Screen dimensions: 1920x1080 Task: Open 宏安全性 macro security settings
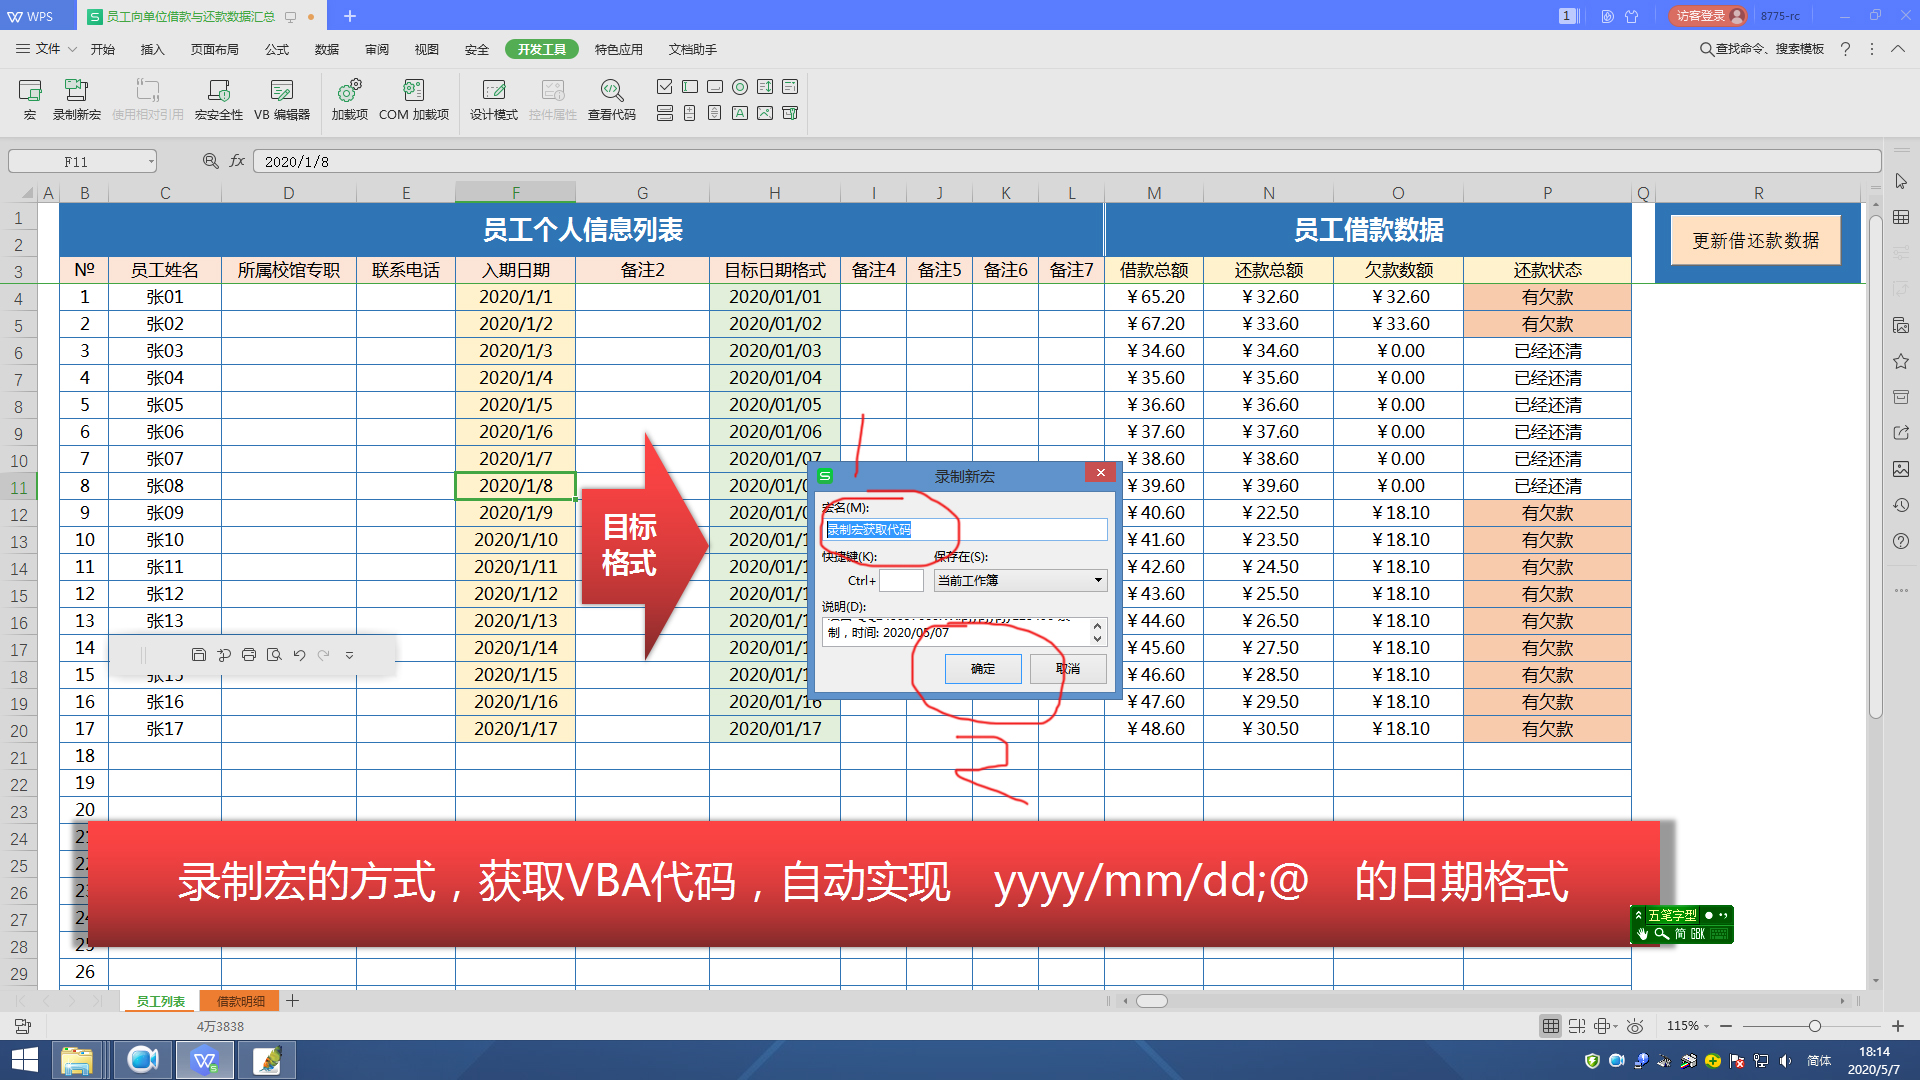click(x=218, y=99)
